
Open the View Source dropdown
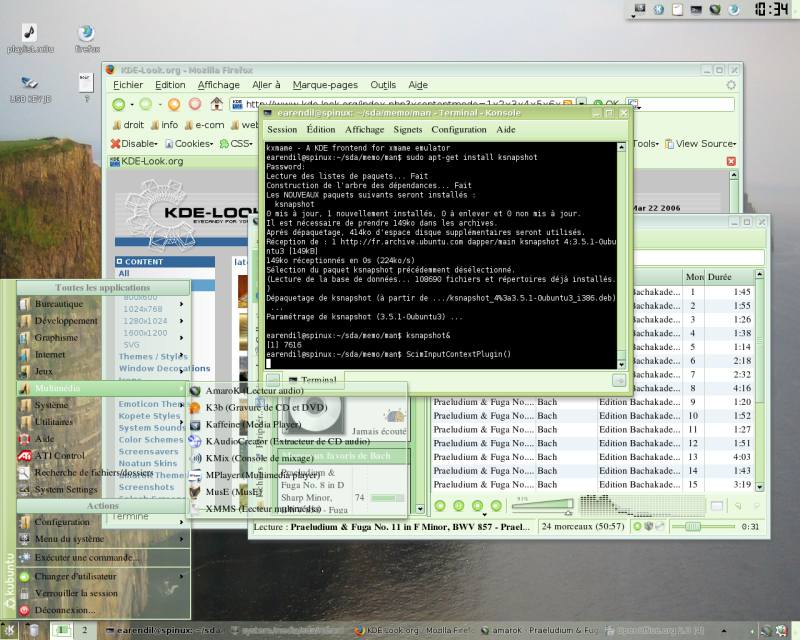[x=701, y=144]
